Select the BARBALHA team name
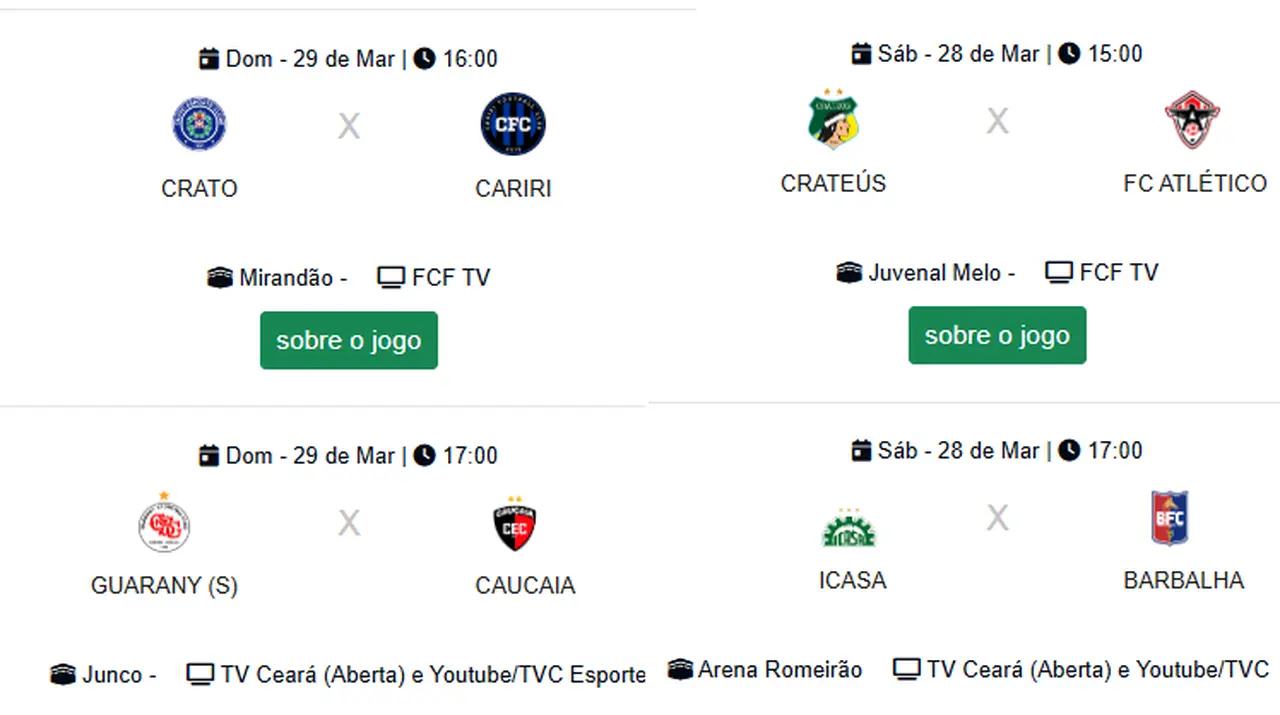This screenshot has width=1280, height=715. (x=1183, y=580)
